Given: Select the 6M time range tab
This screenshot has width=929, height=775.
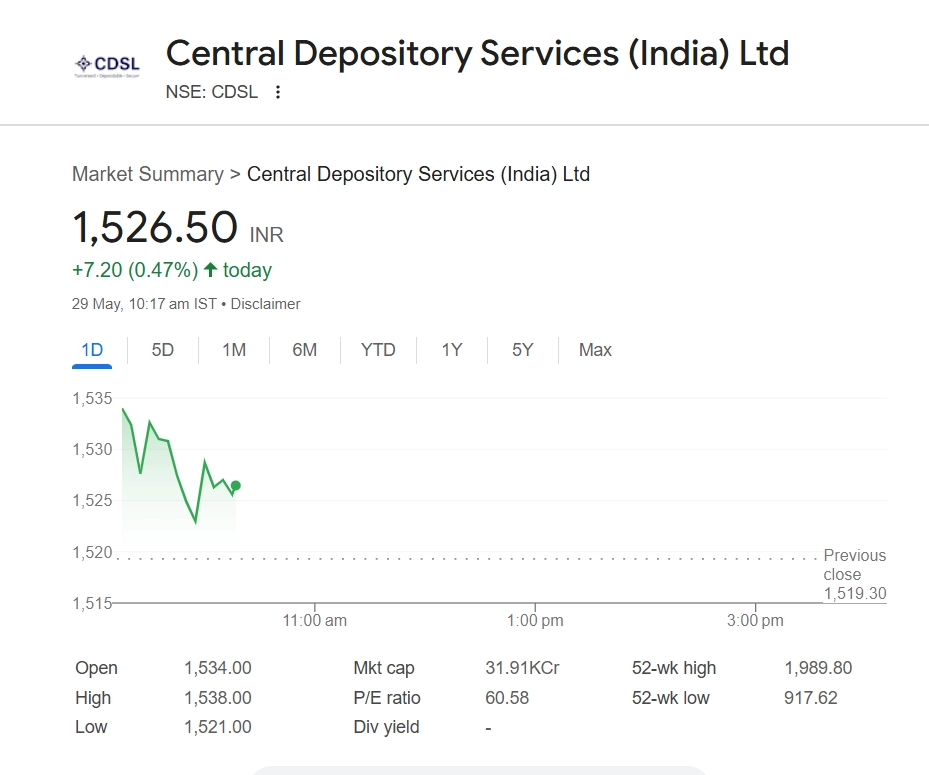Looking at the screenshot, I should [305, 350].
